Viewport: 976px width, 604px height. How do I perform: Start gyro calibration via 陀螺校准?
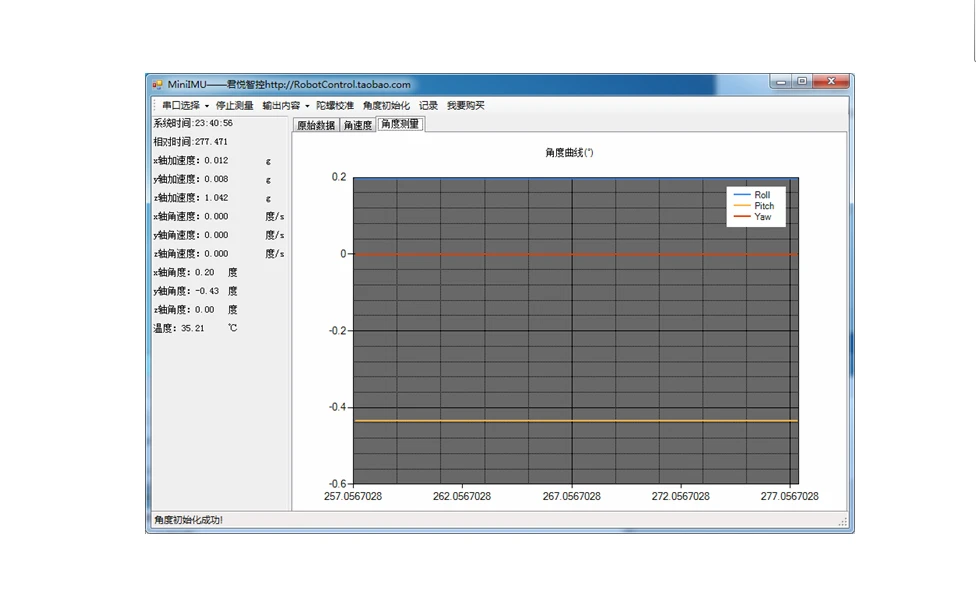point(335,105)
